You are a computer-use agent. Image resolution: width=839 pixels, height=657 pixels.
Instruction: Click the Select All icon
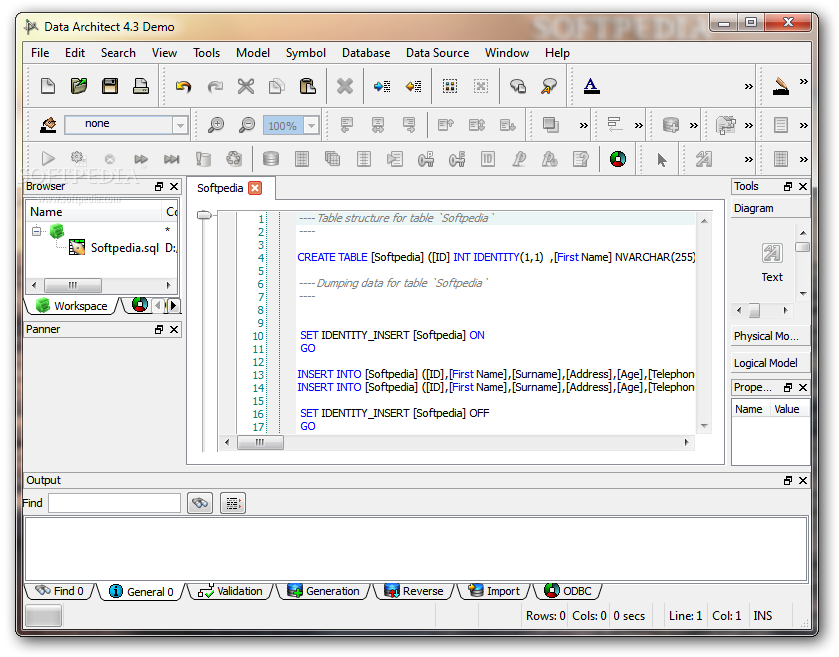click(x=450, y=86)
